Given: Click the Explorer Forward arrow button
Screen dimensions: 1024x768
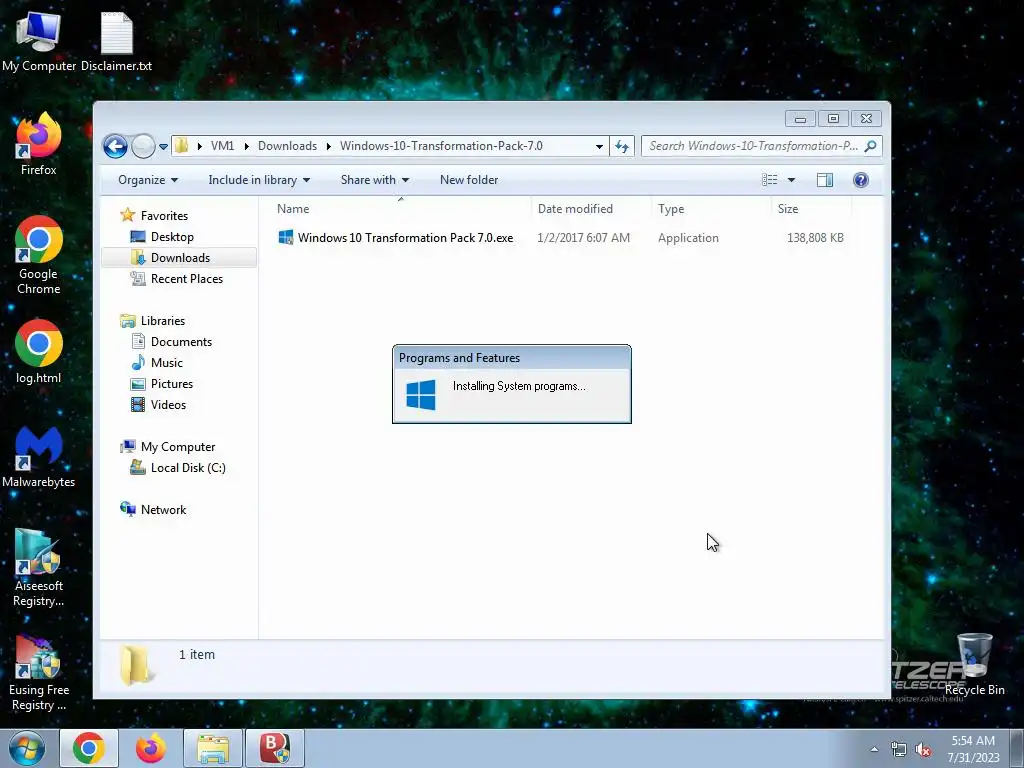Looking at the screenshot, I should [x=143, y=146].
